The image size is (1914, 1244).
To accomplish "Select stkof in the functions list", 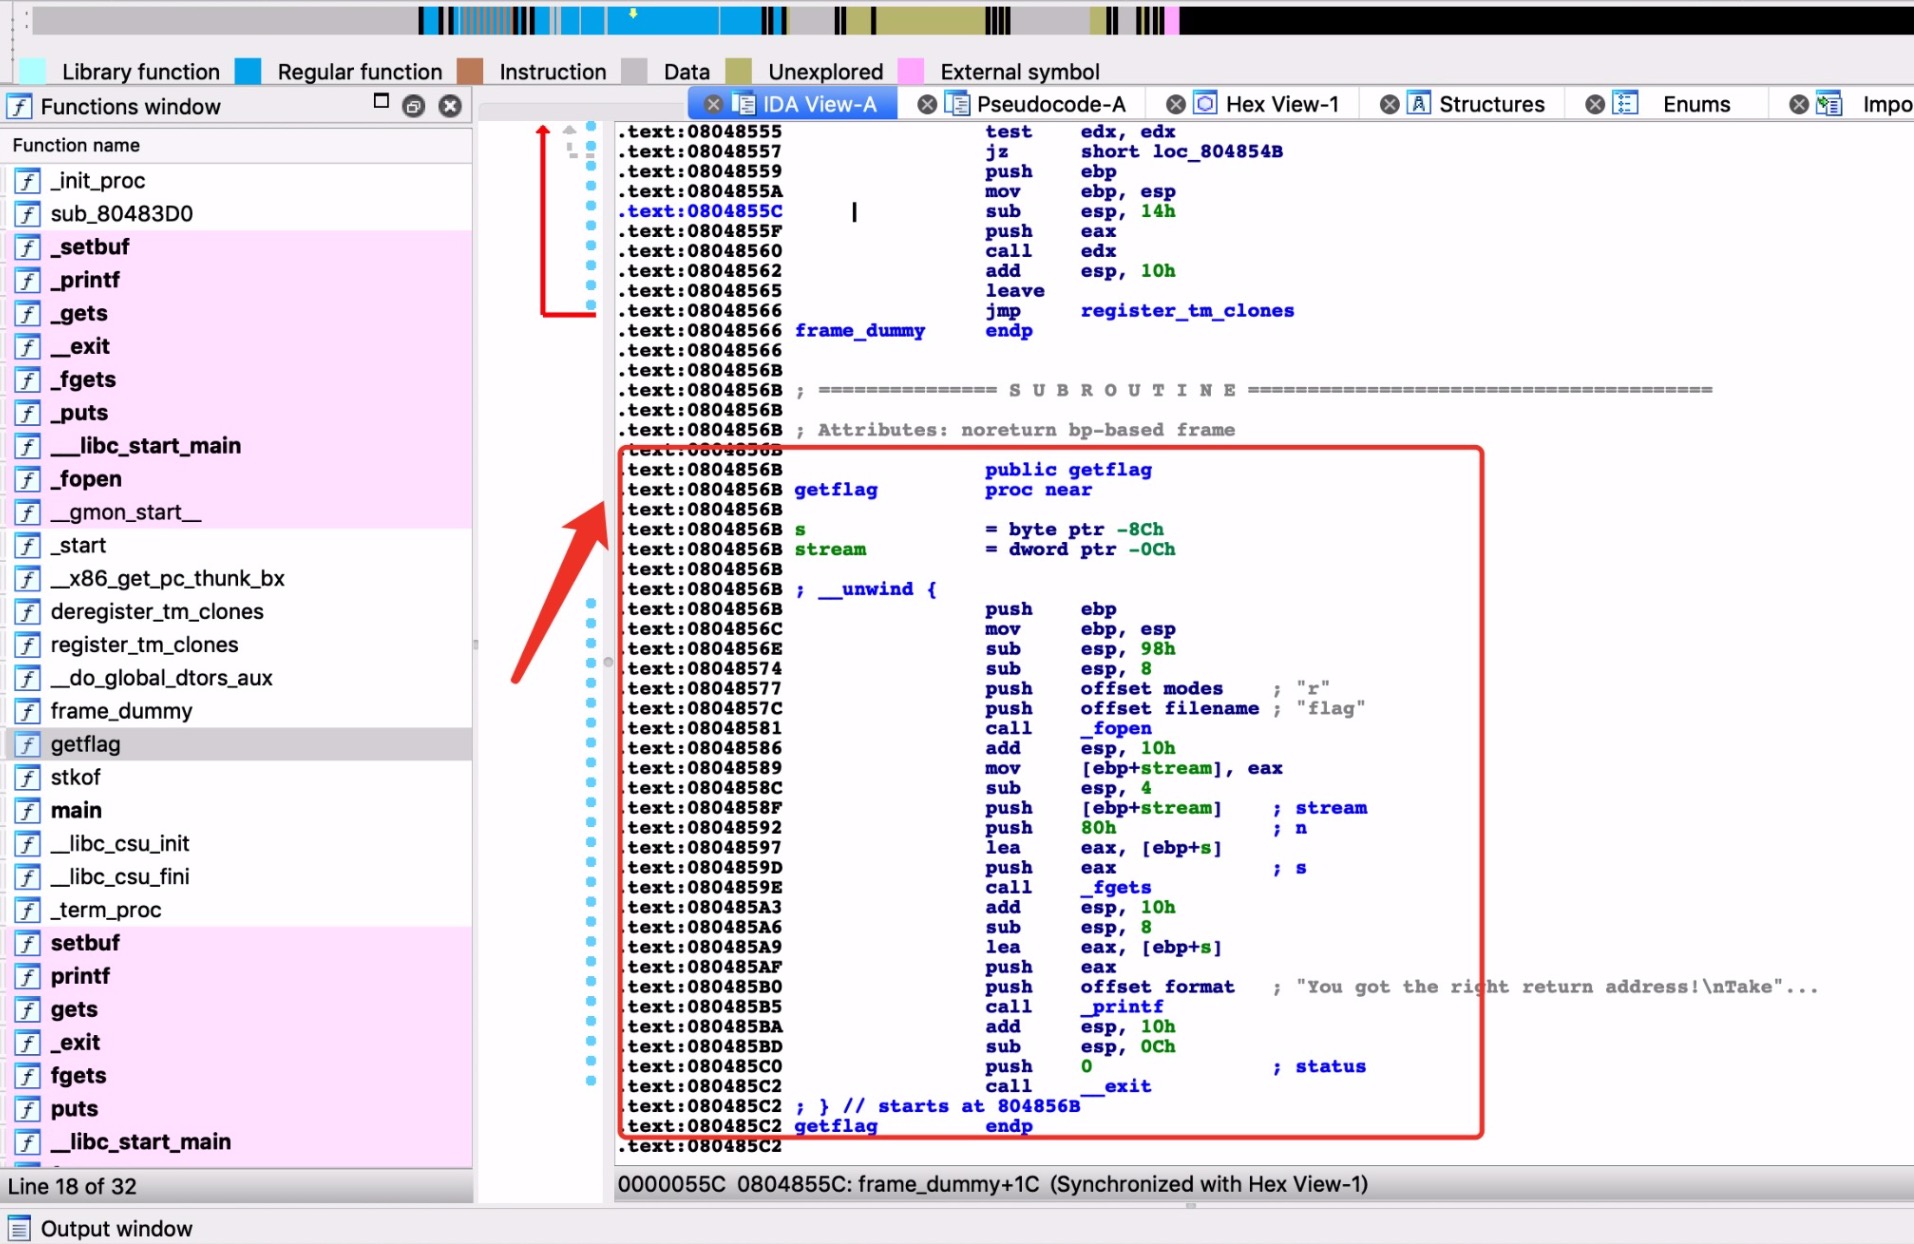I will [x=76, y=778].
